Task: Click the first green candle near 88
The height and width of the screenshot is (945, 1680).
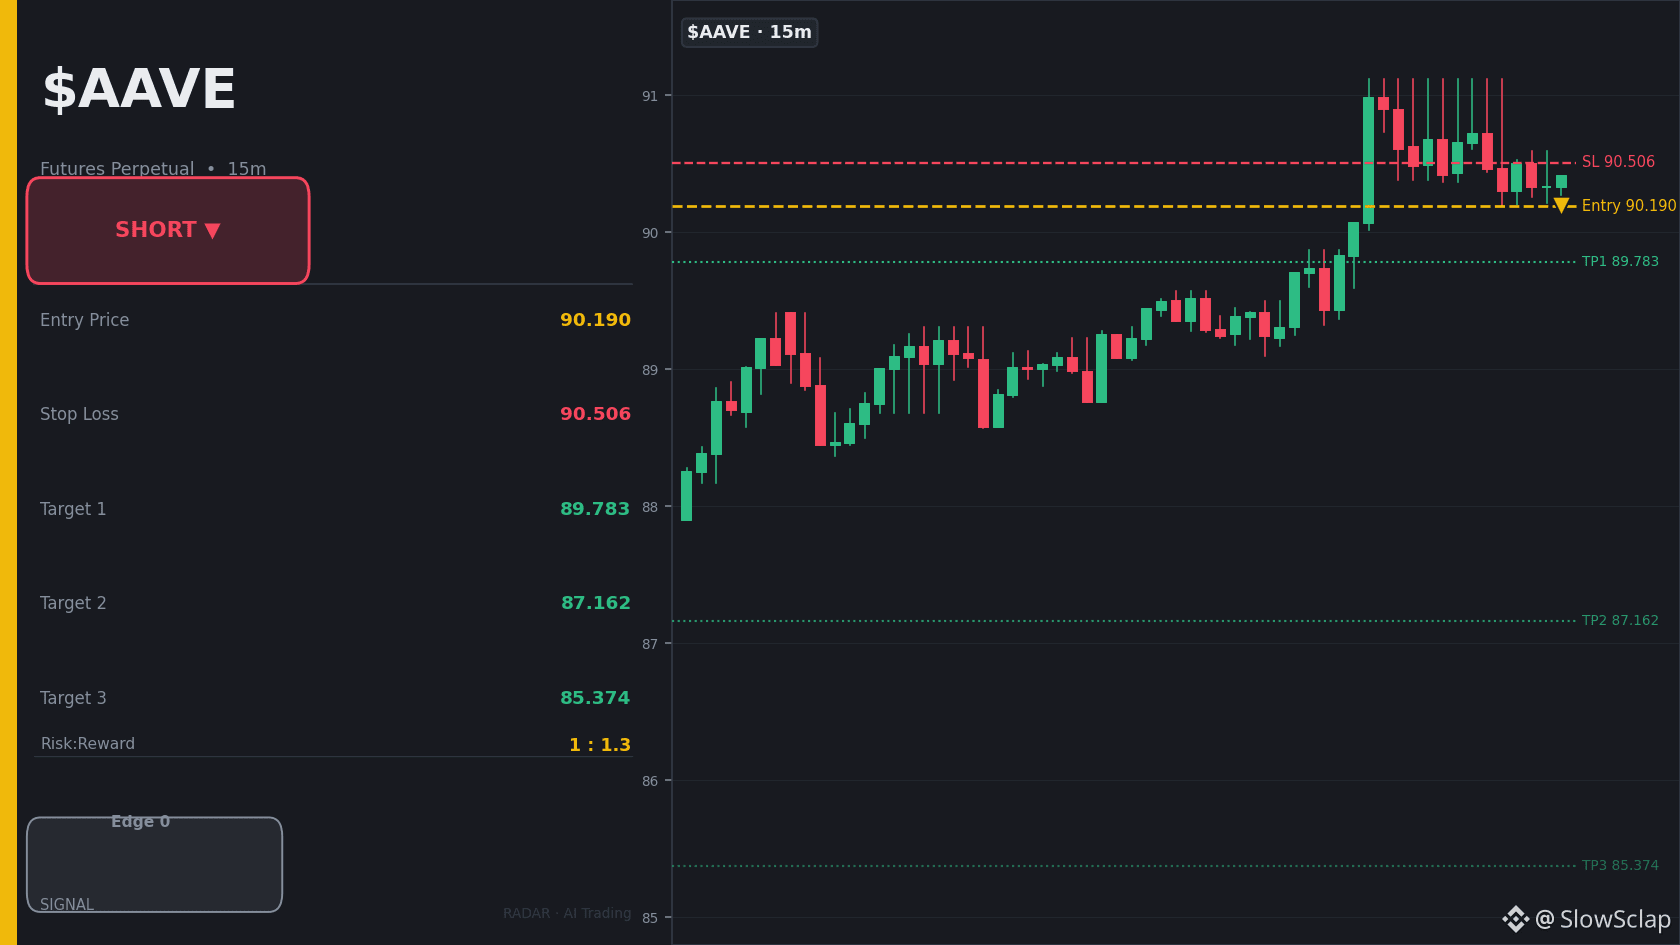Action: (x=686, y=496)
